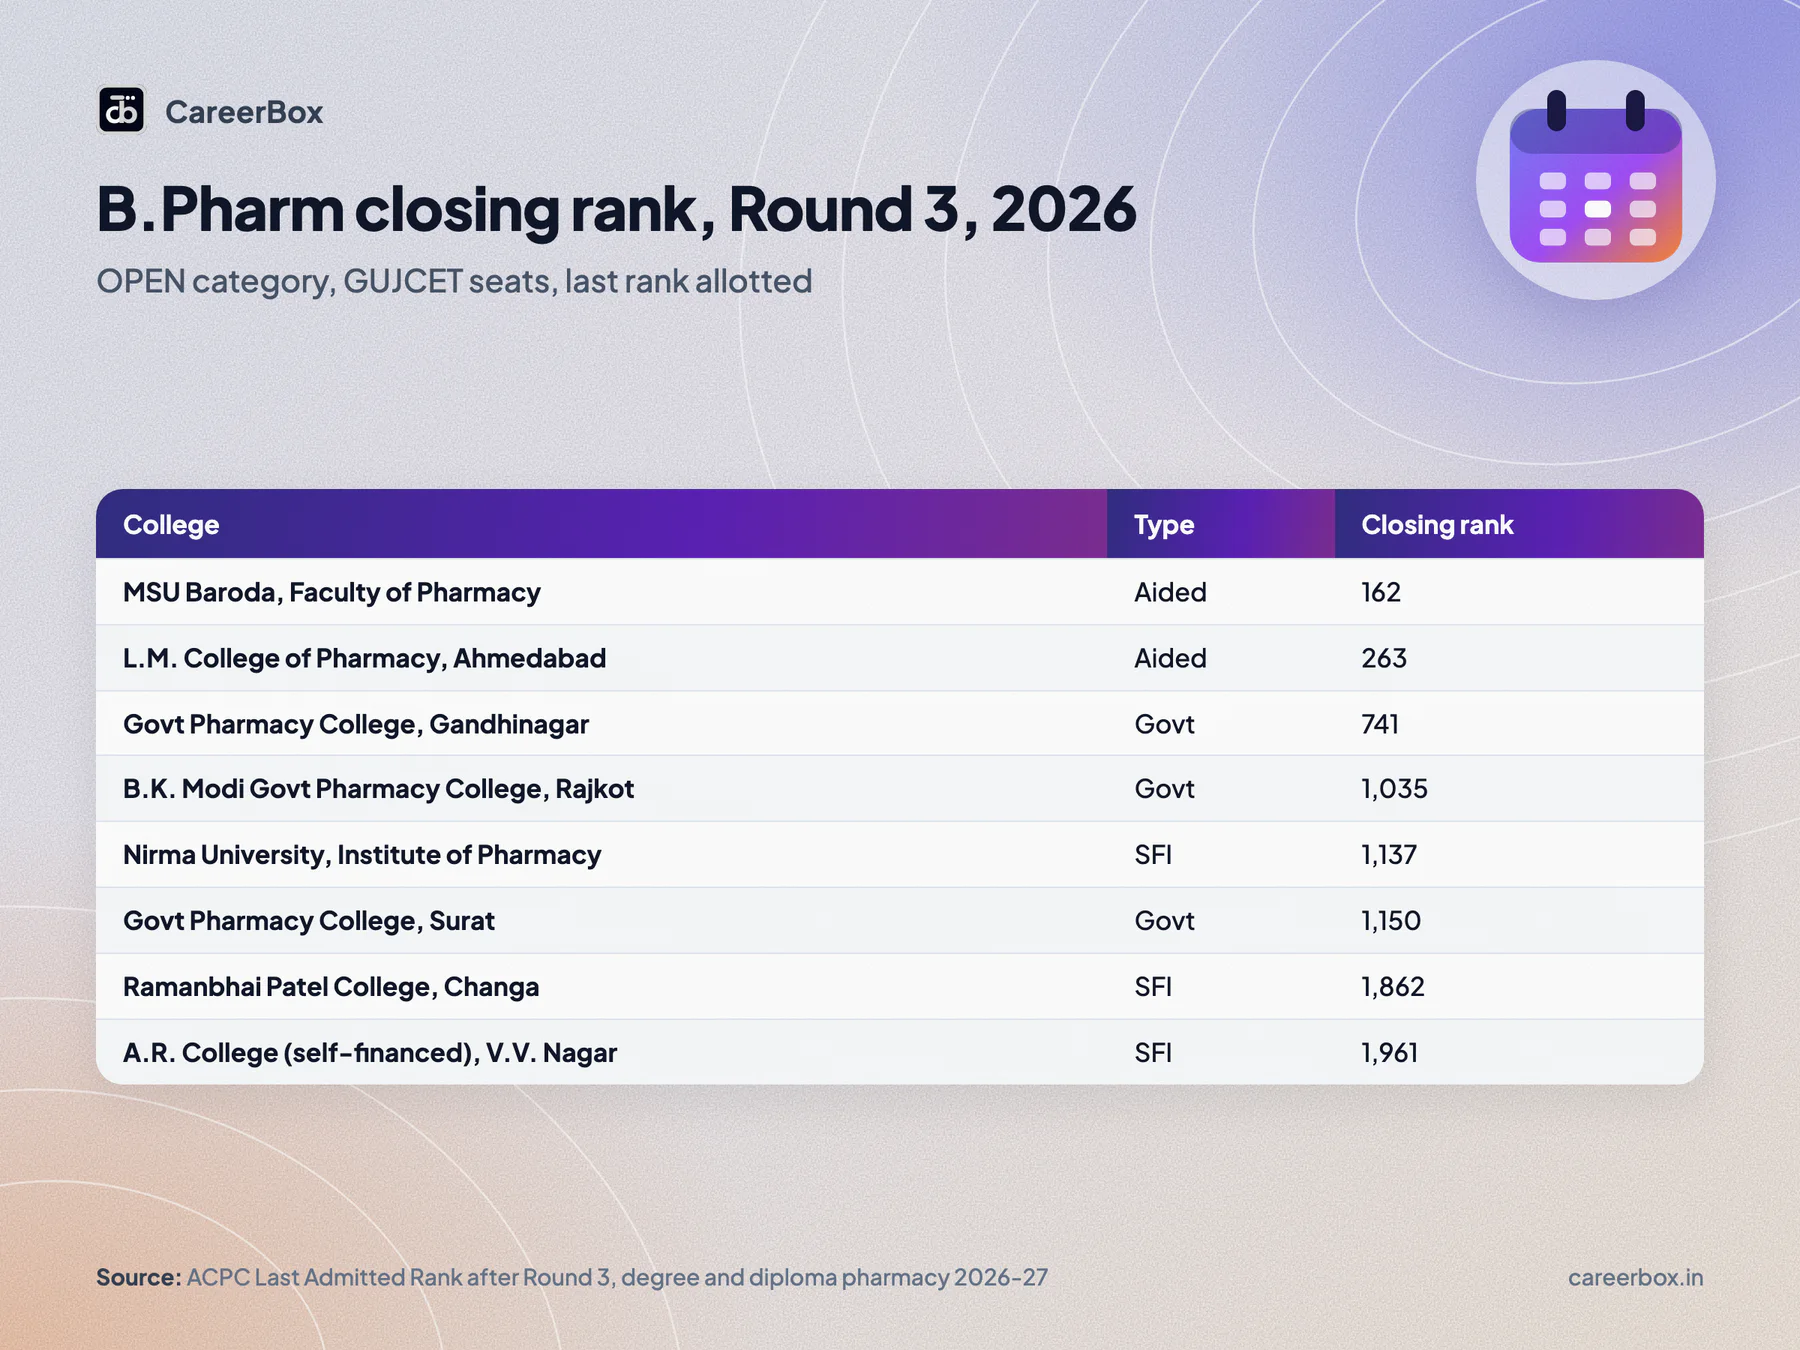Viewport: 1800px width, 1350px height.
Task: Click 'SFI' type for Nirma University
Action: (x=1153, y=855)
